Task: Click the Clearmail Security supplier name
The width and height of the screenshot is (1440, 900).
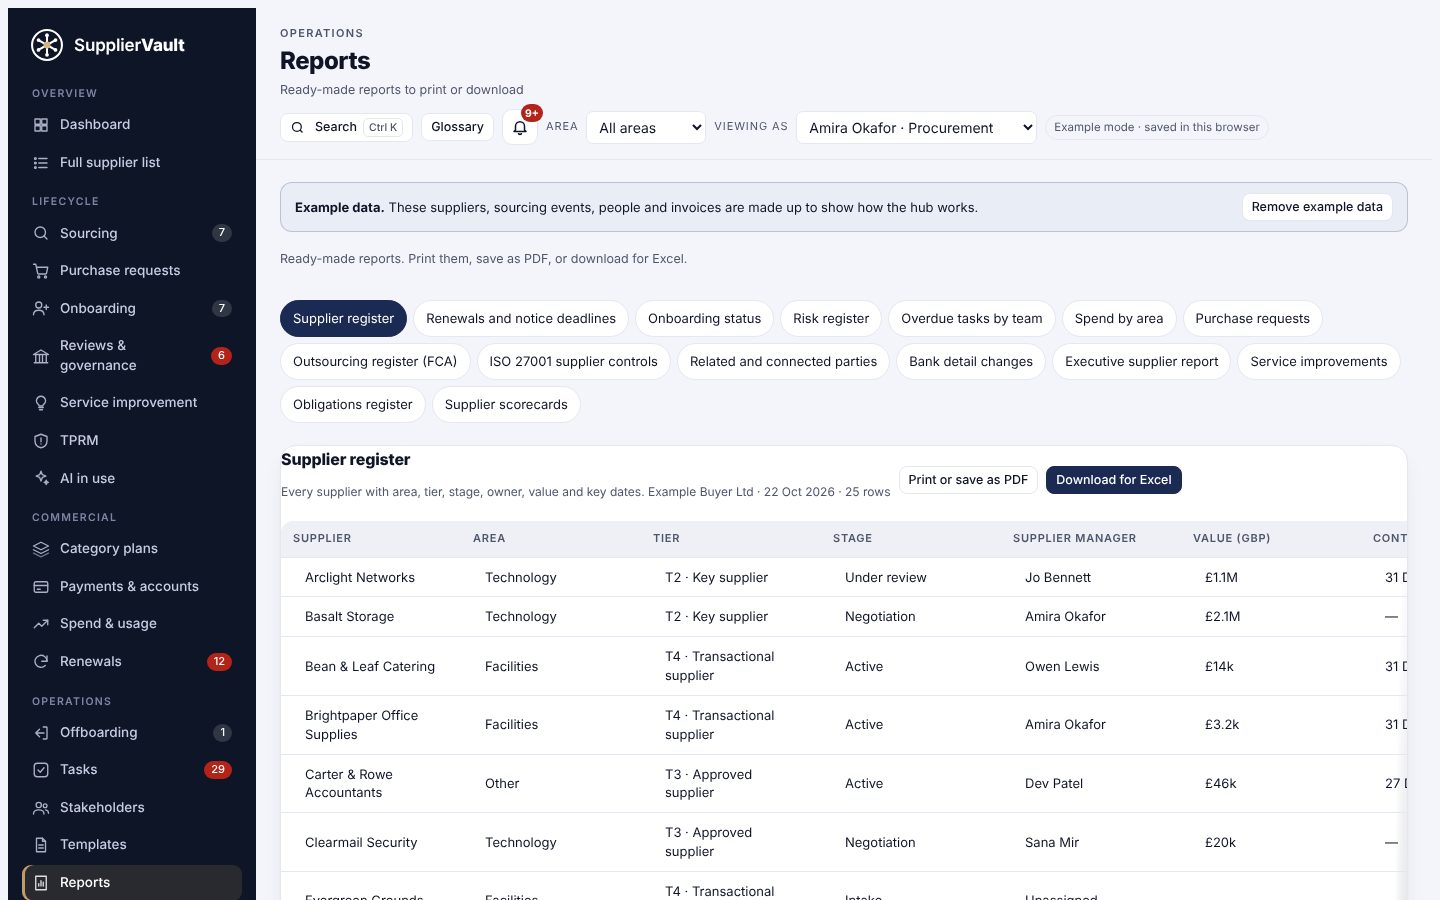Action: pos(361,843)
